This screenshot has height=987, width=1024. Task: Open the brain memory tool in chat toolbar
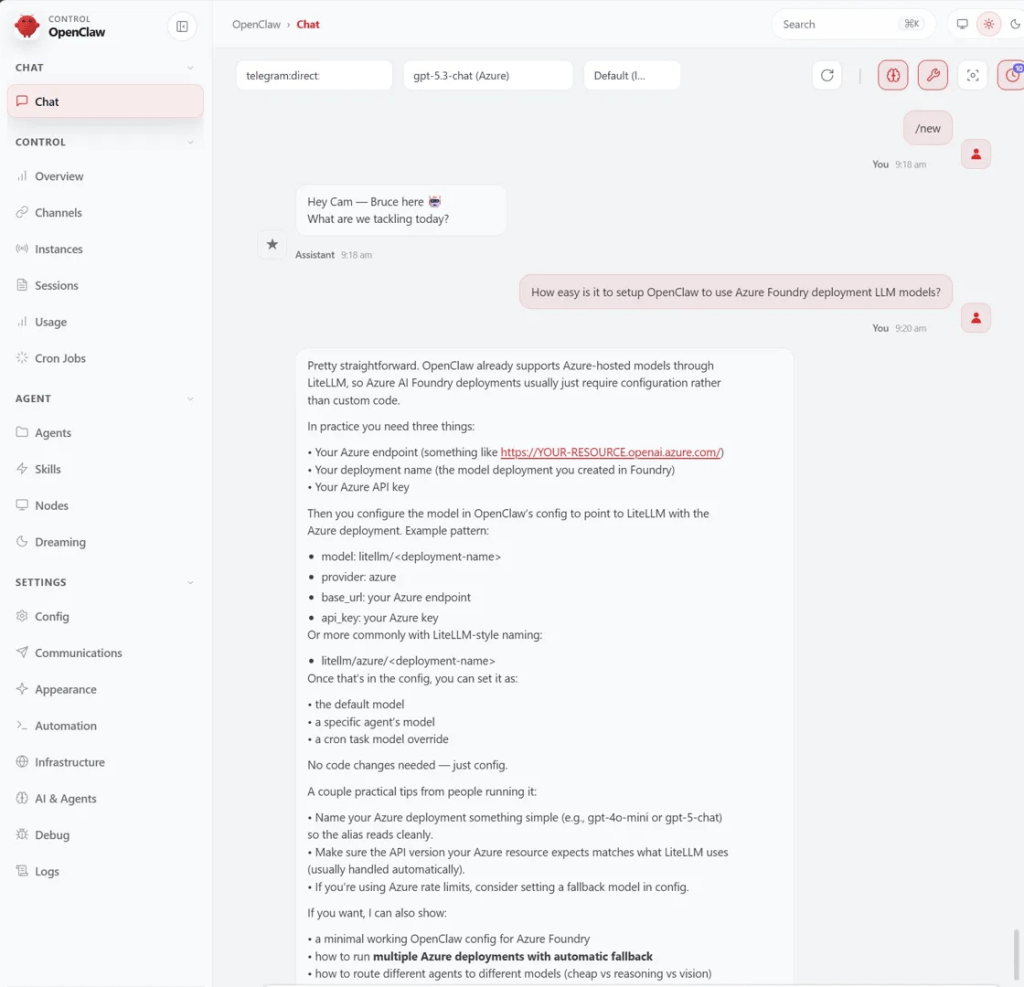tap(893, 75)
